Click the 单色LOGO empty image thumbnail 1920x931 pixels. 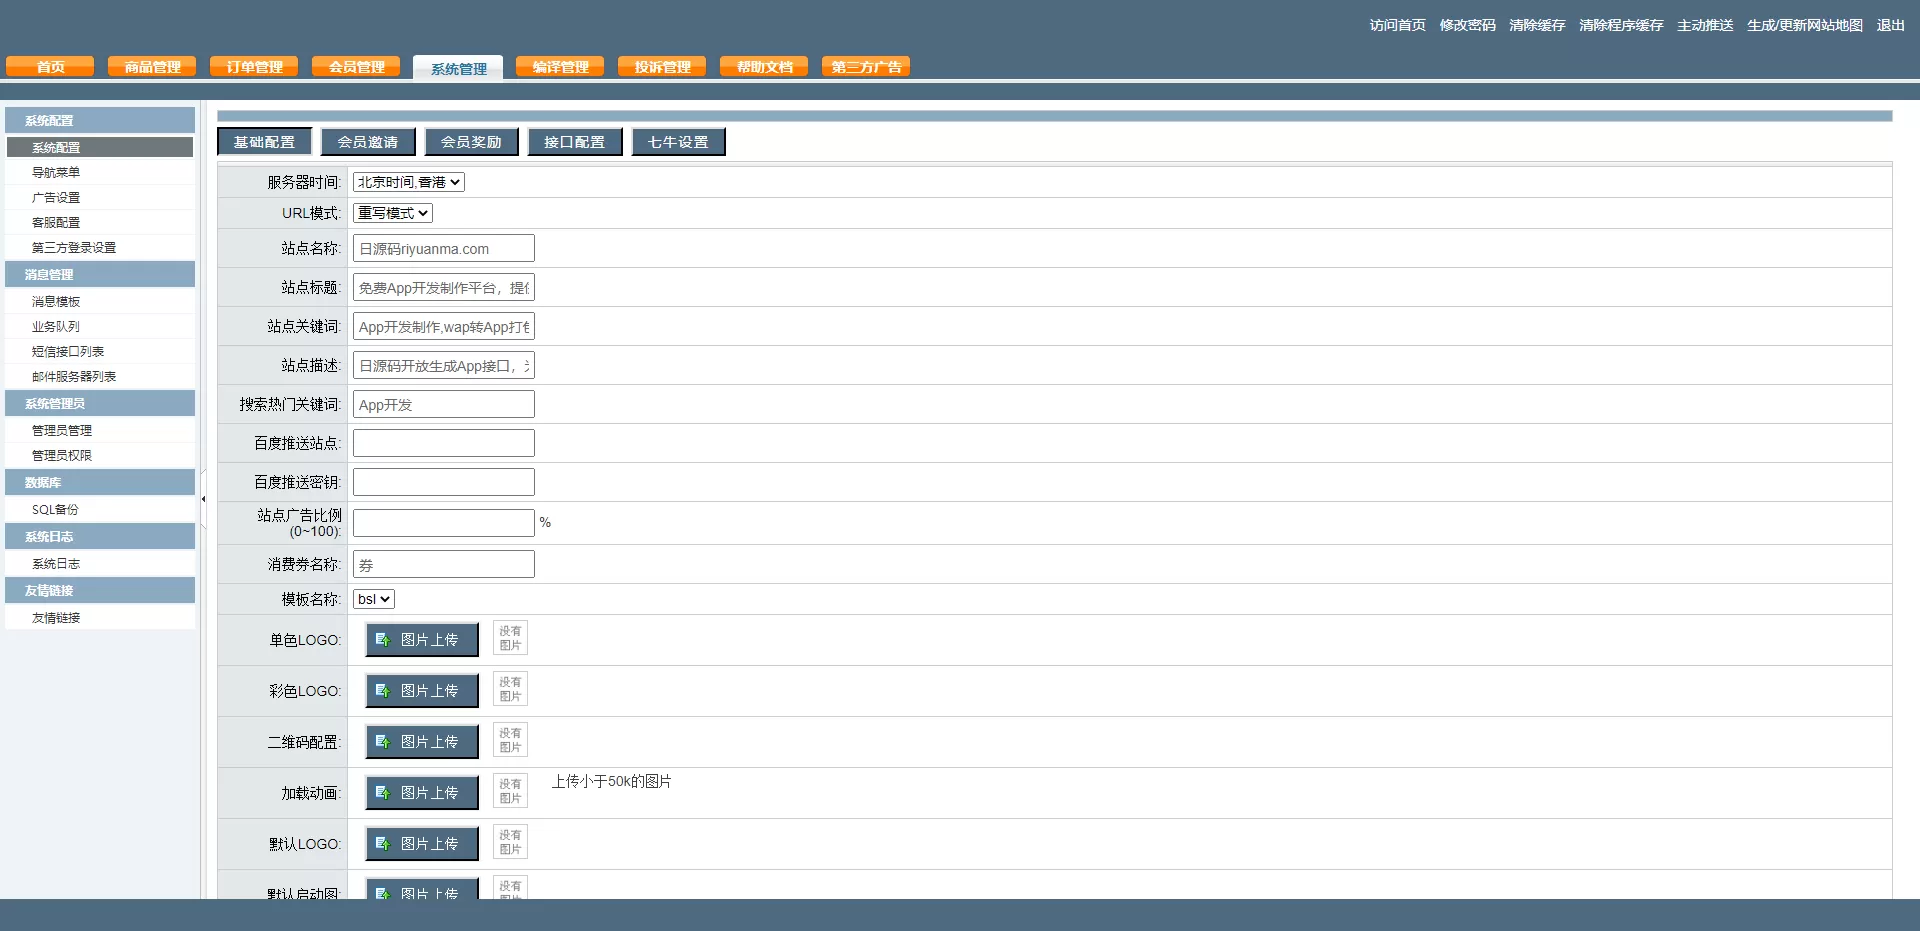pyautogui.click(x=510, y=638)
